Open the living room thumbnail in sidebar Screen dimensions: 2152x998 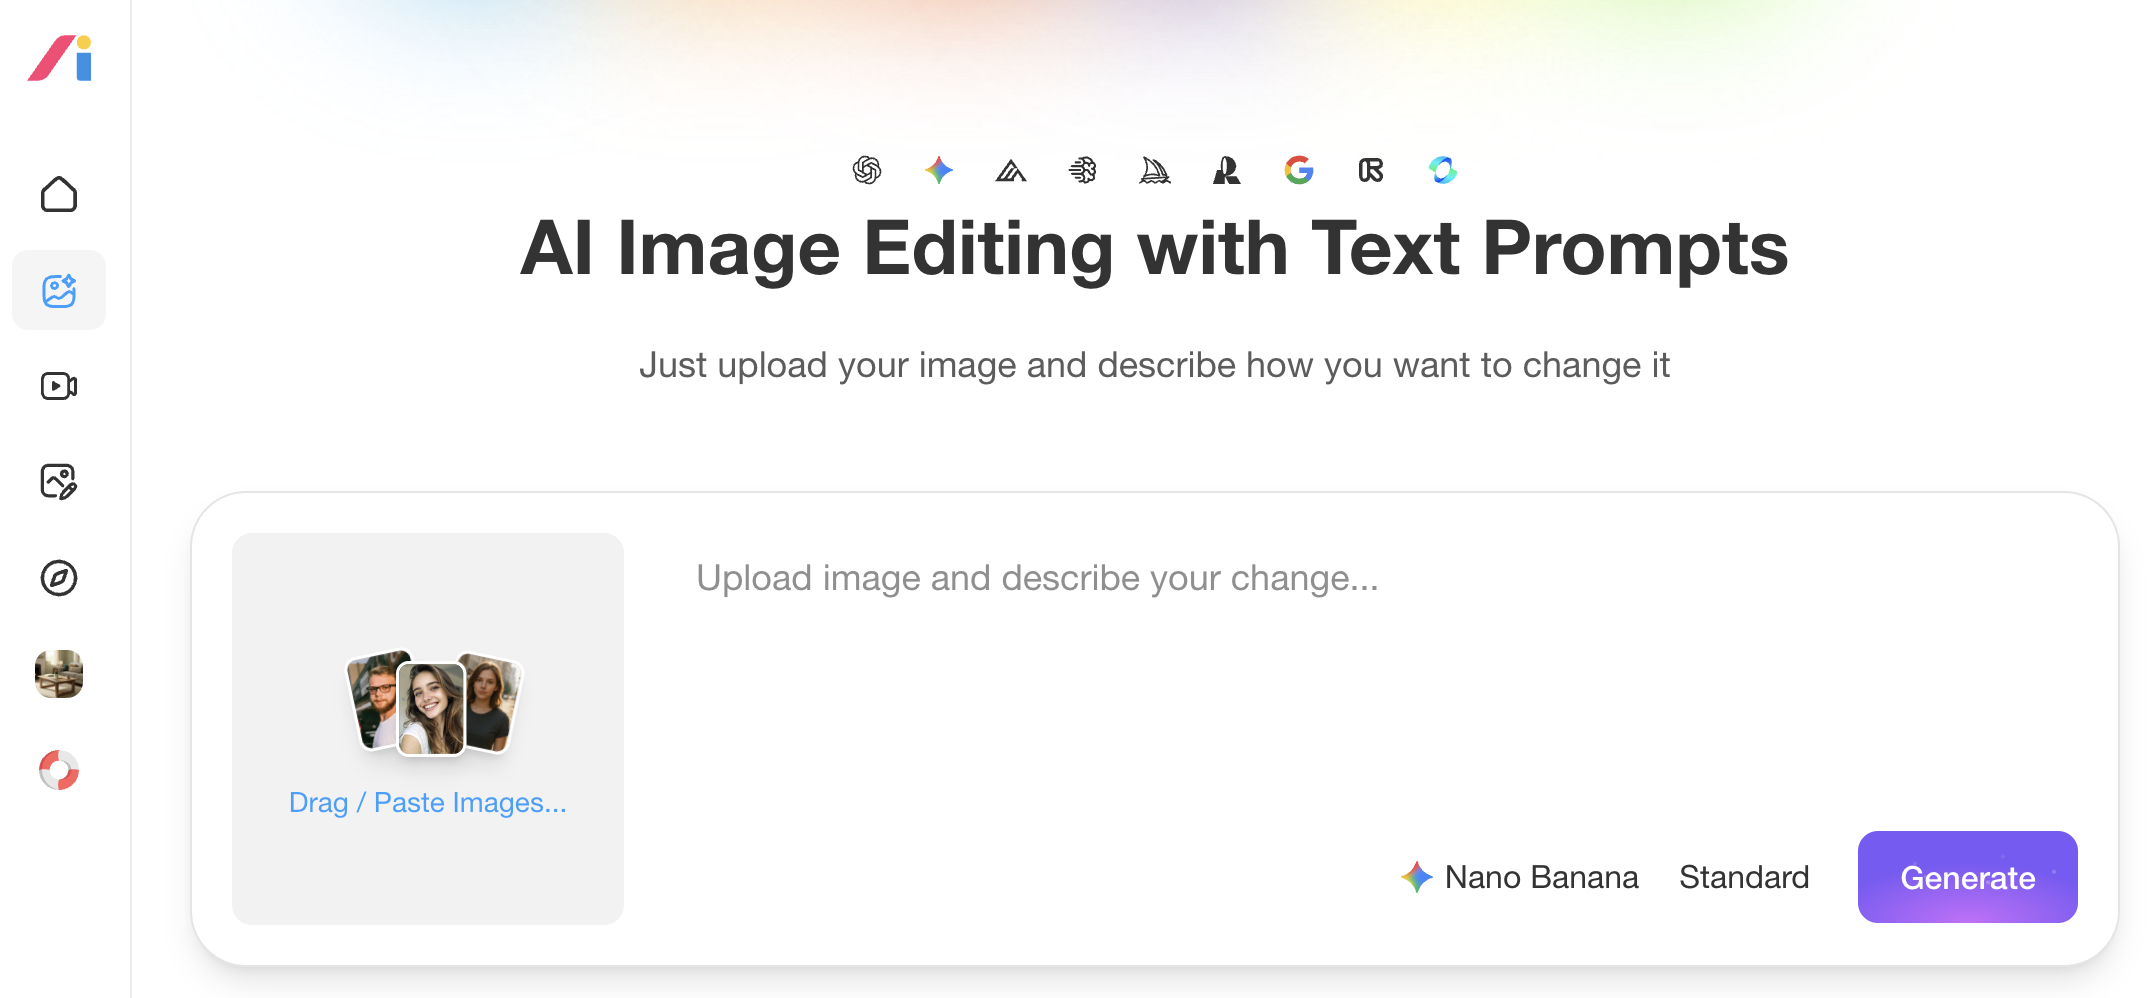coord(59,674)
